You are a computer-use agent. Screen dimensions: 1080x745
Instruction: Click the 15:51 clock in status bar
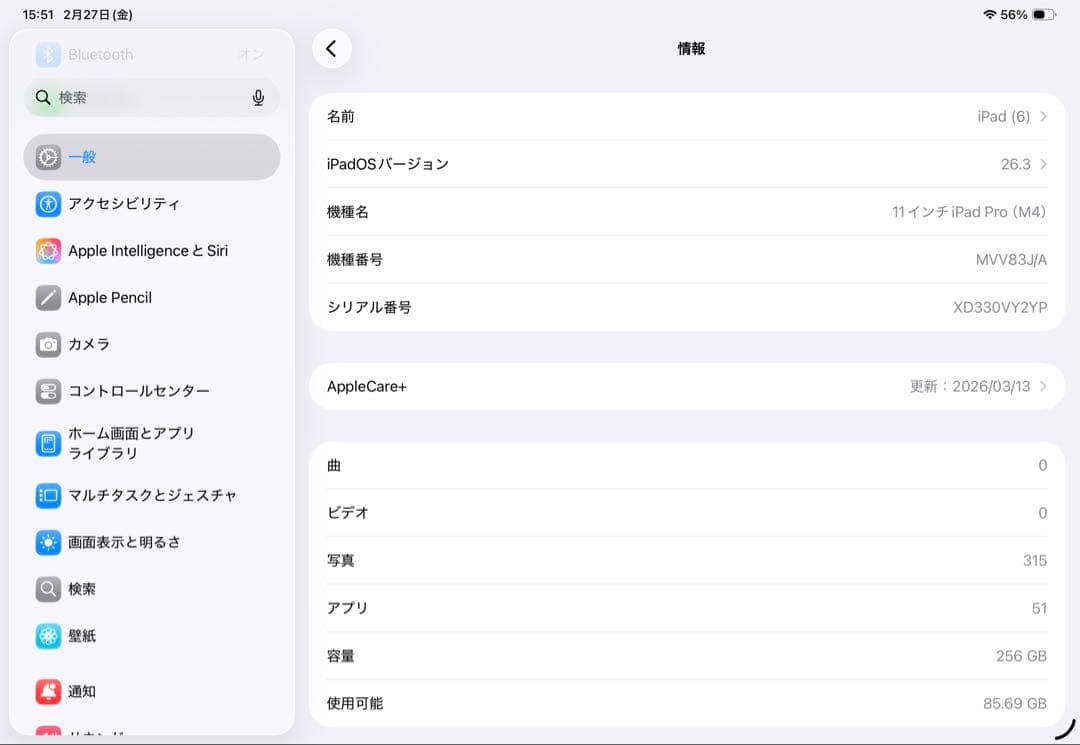pyautogui.click(x=38, y=14)
